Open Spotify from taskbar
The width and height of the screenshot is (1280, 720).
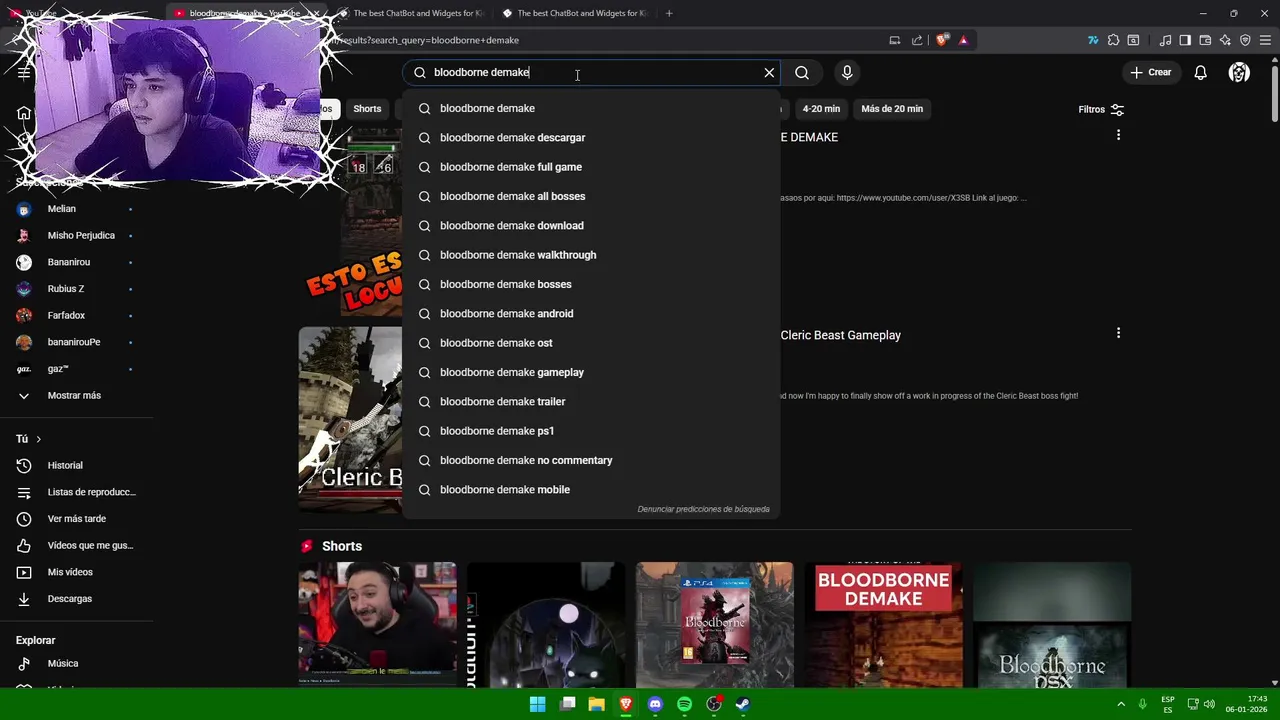point(684,704)
